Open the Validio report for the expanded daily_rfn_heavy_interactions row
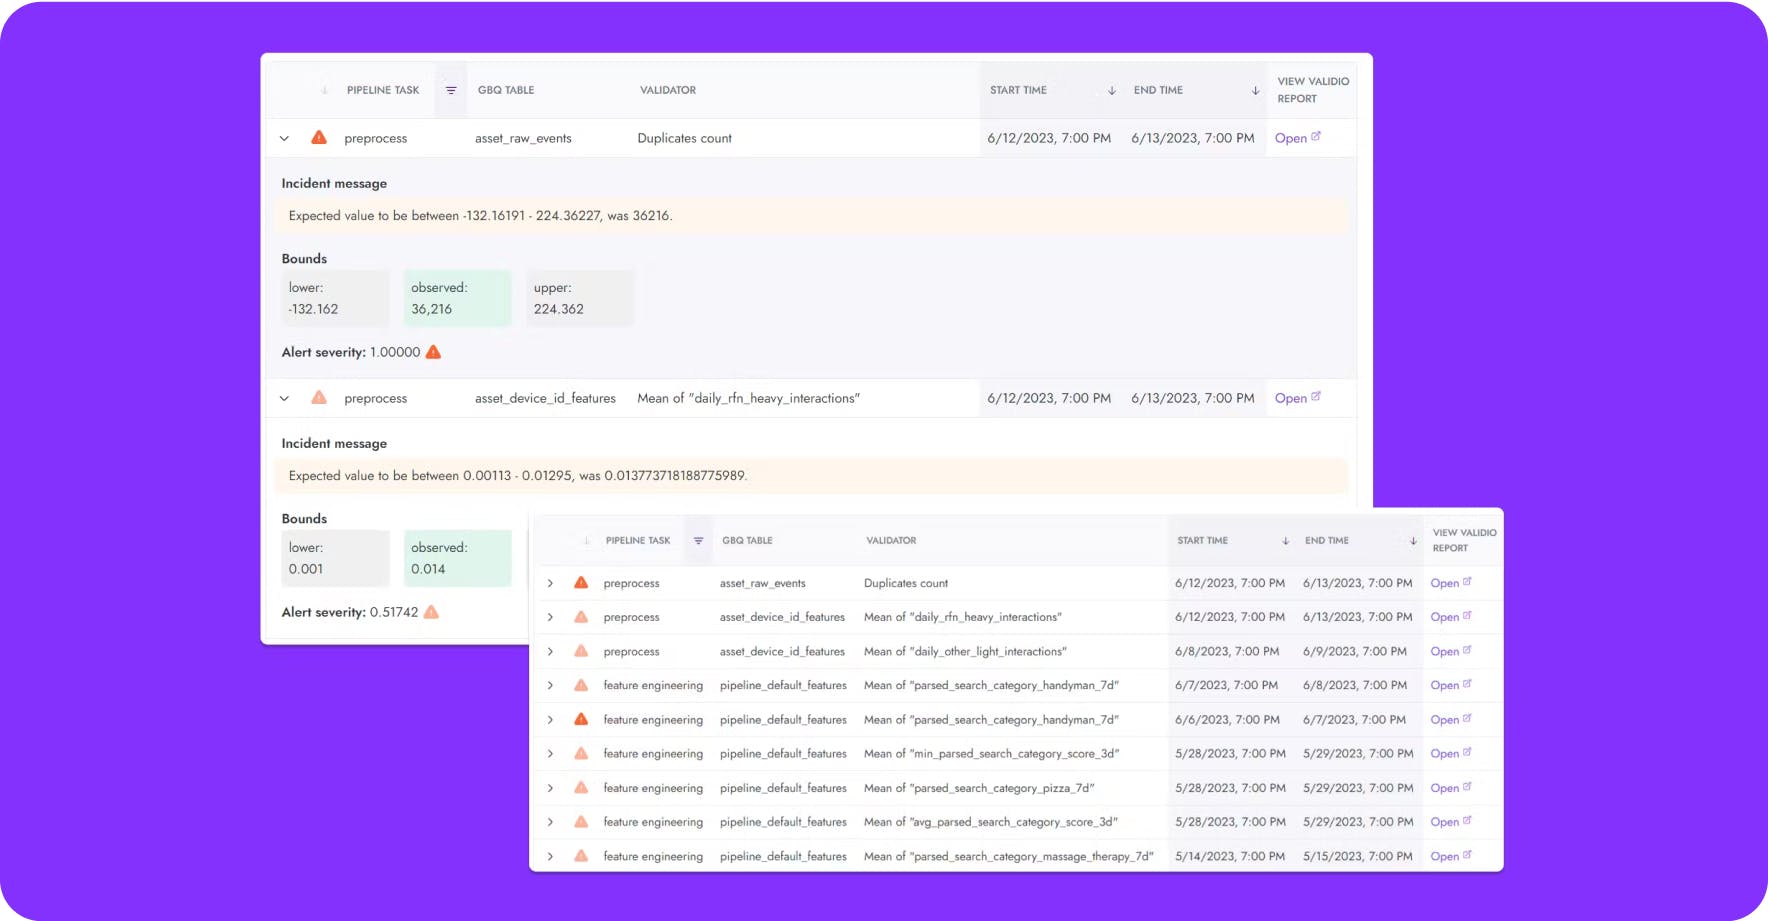This screenshot has width=1768, height=921. (x=1298, y=398)
